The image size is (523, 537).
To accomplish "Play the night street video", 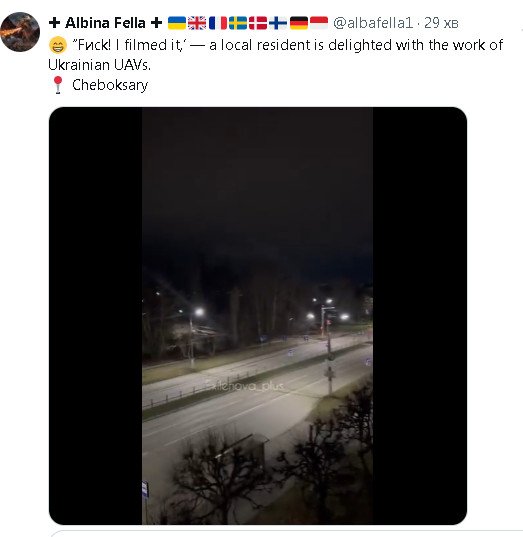I will (x=258, y=315).
